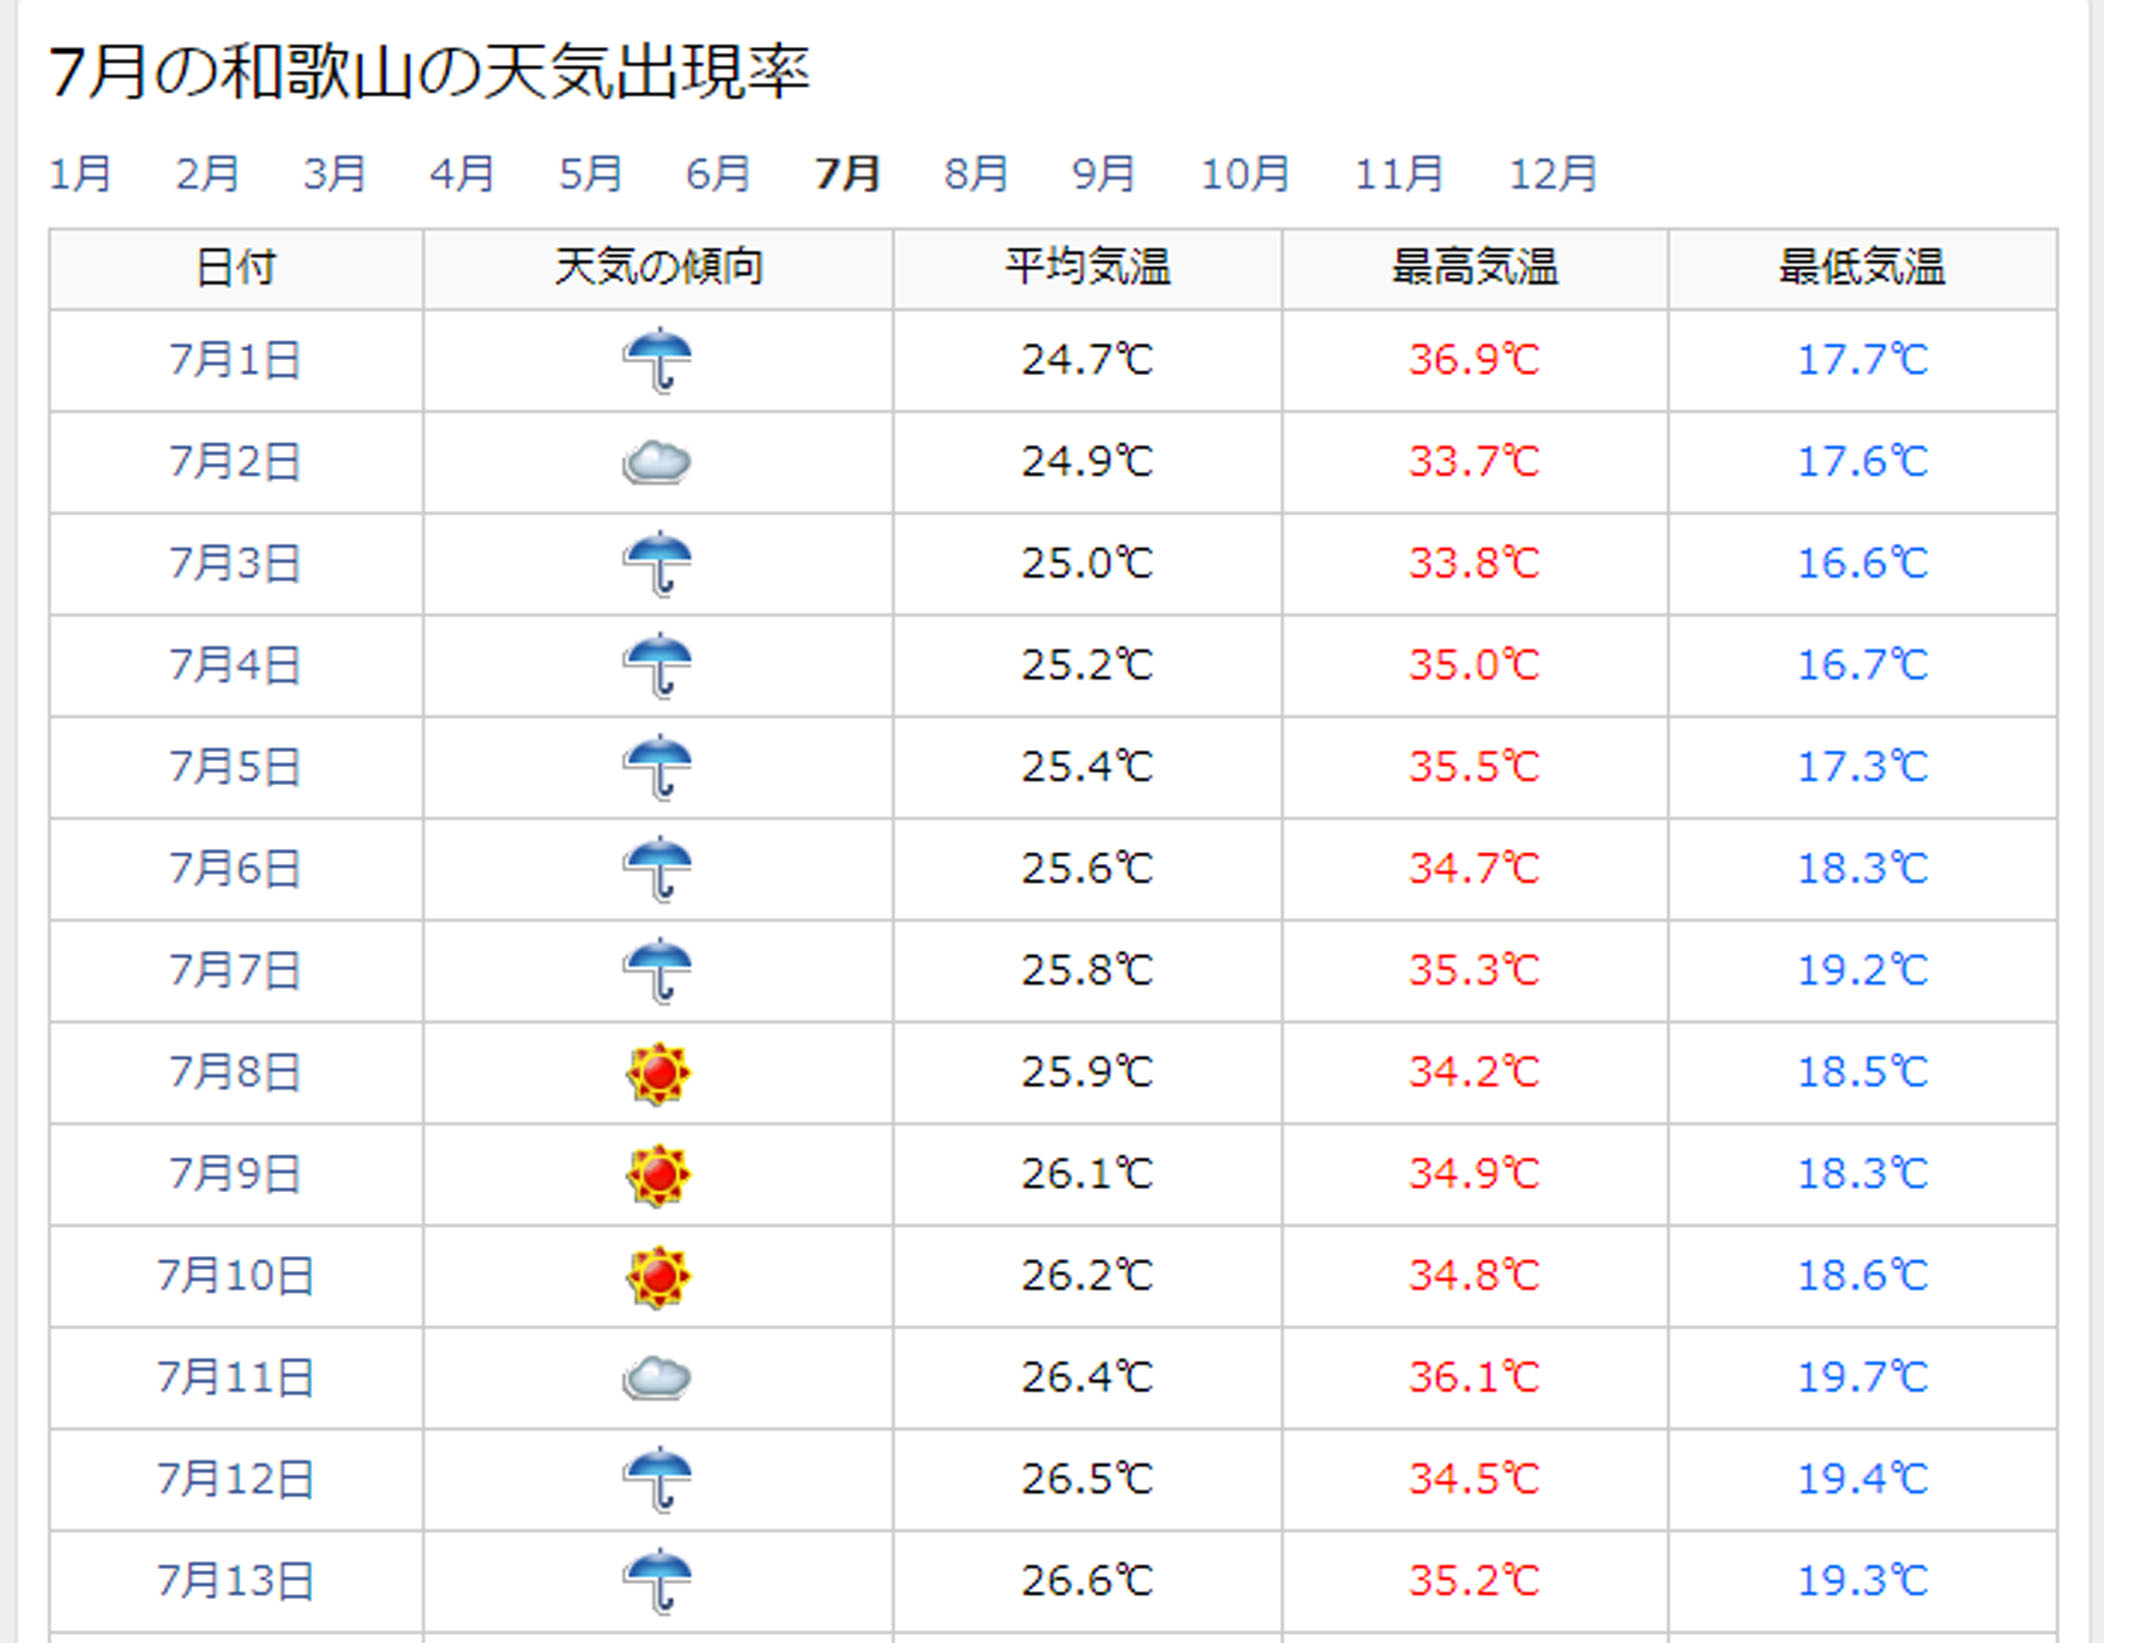The height and width of the screenshot is (1643, 2133).
Task: Click the umbrella icon for 7月1日
Action: pyautogui.click(x=657, y=360)
